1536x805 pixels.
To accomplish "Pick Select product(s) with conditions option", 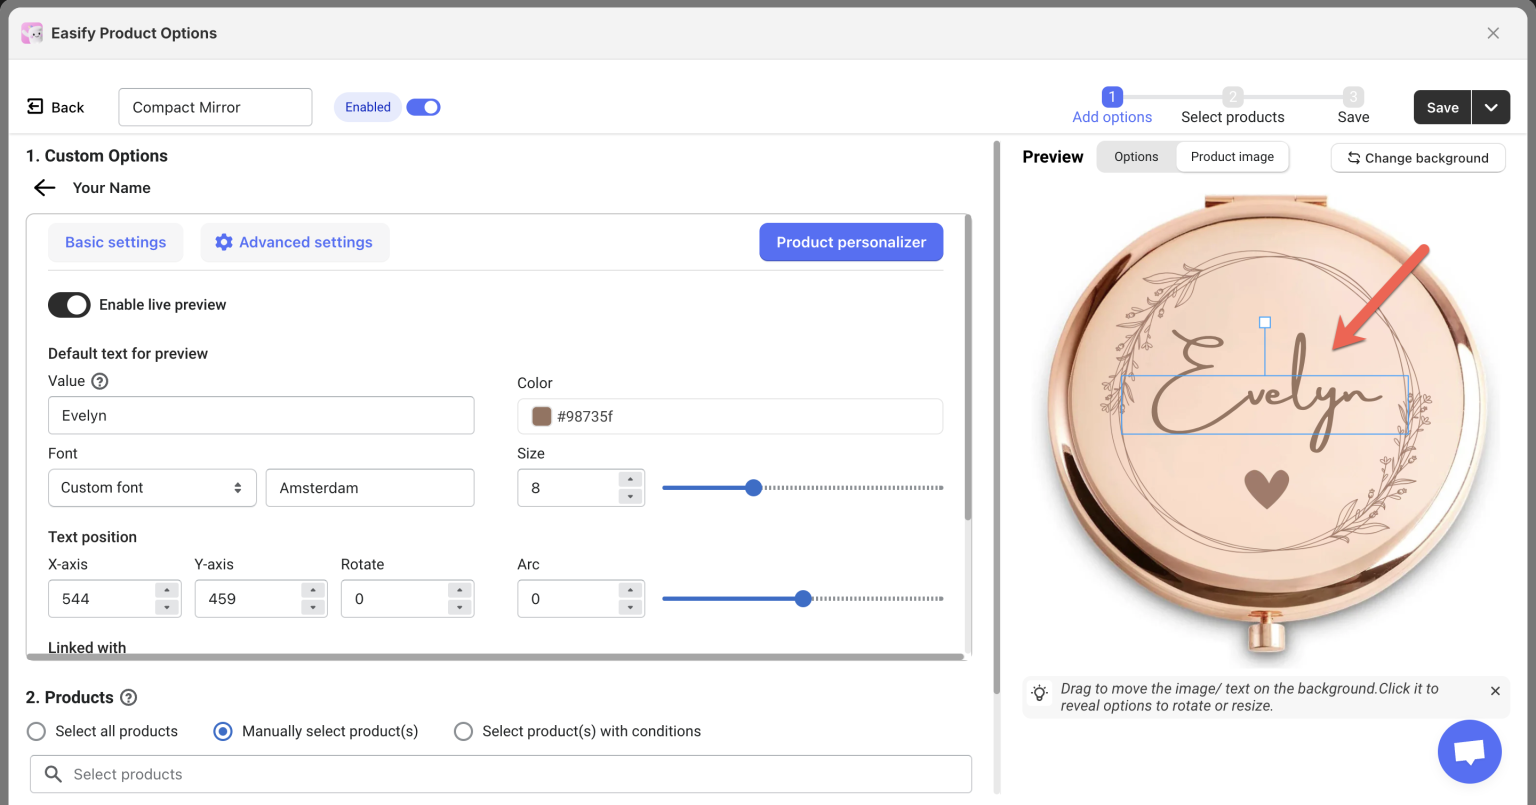I will click(x=463, y=732).
